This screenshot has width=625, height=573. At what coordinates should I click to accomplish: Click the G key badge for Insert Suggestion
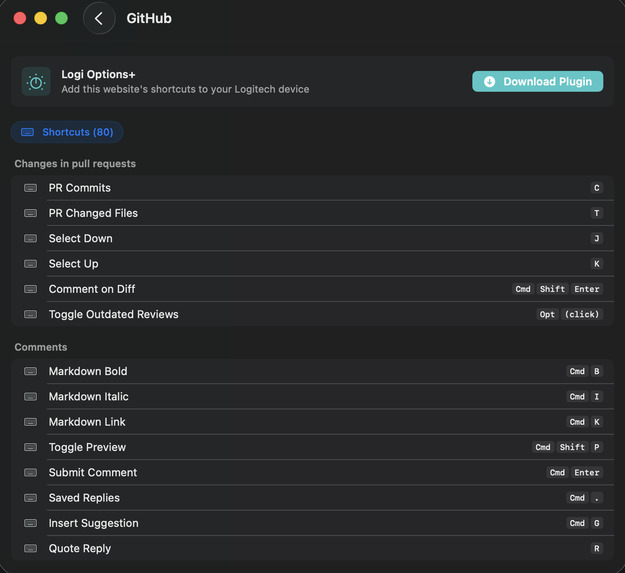[597, 523]
